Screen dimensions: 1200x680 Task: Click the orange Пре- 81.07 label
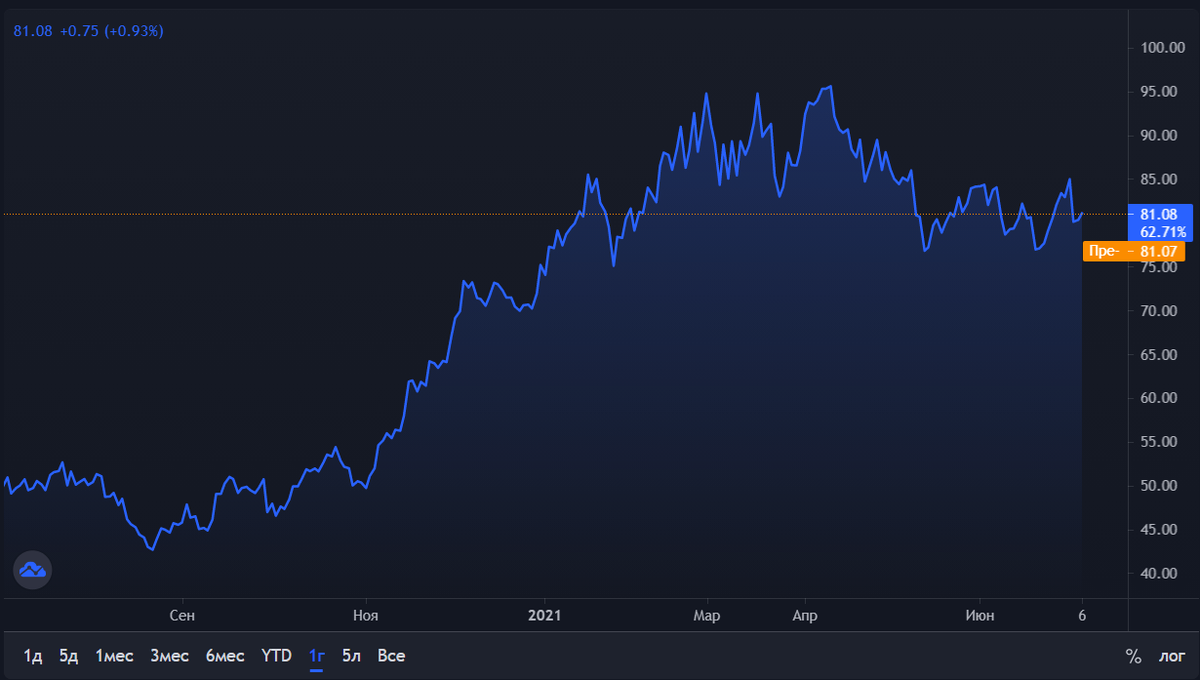pyautogui.click(x=1133, y=251)
